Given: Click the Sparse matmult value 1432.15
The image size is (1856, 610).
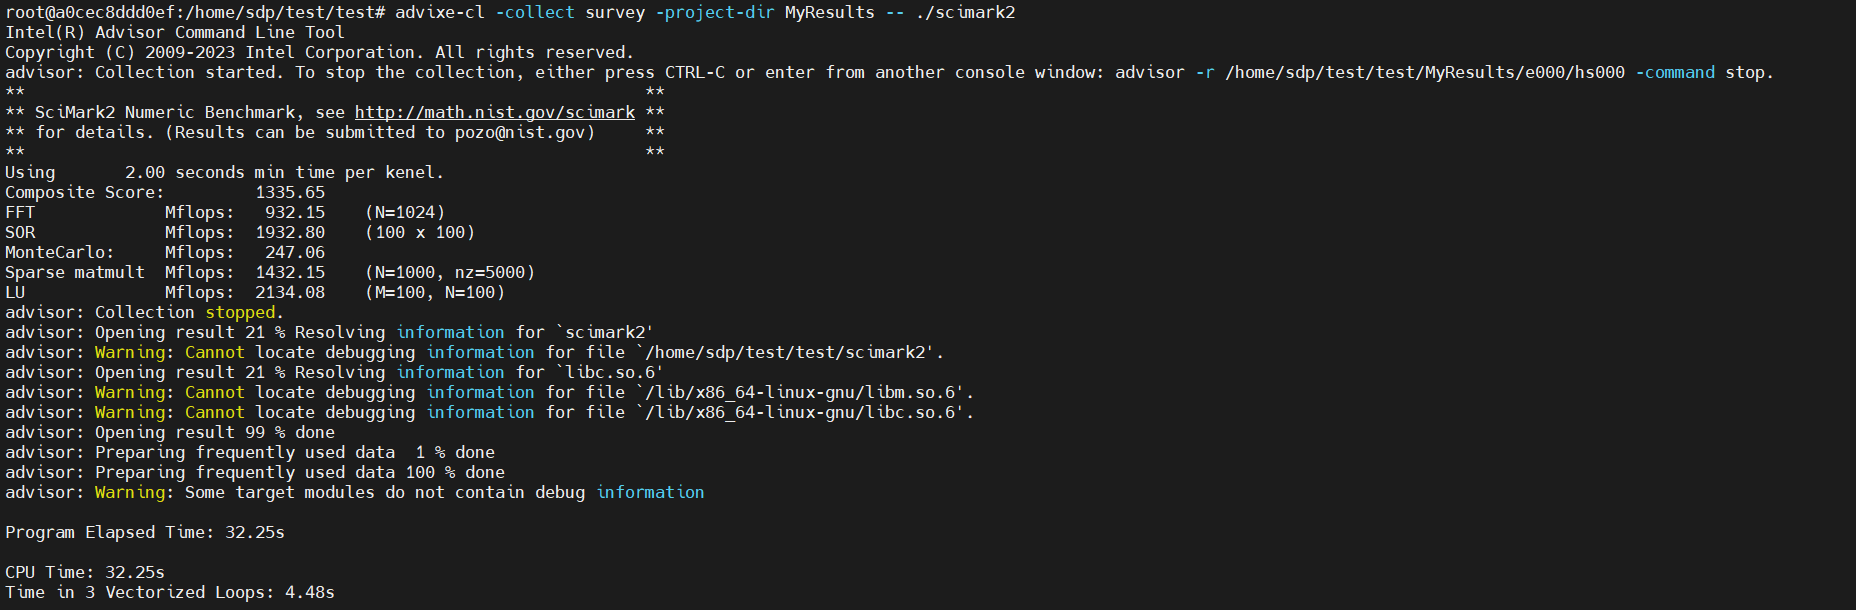Looking at the screenshot, I should coord(290,272).
